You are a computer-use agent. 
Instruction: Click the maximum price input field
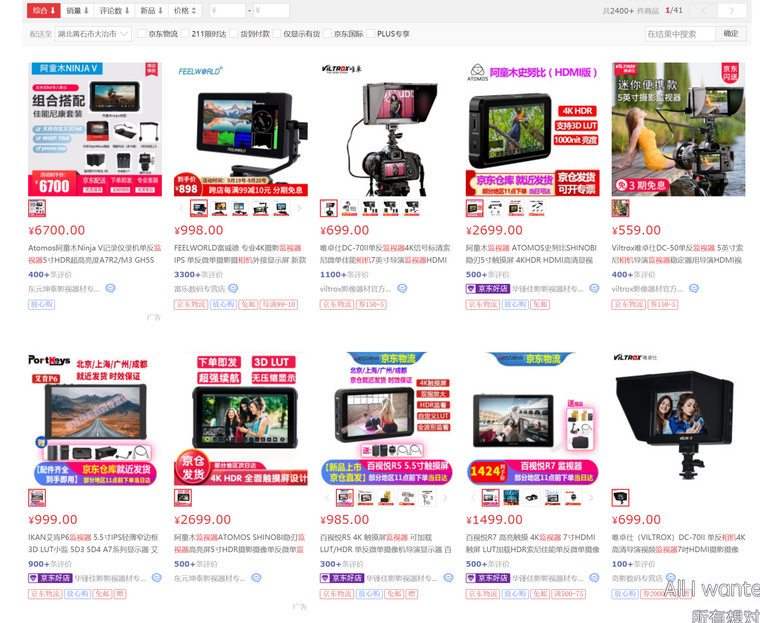point(271,11)
